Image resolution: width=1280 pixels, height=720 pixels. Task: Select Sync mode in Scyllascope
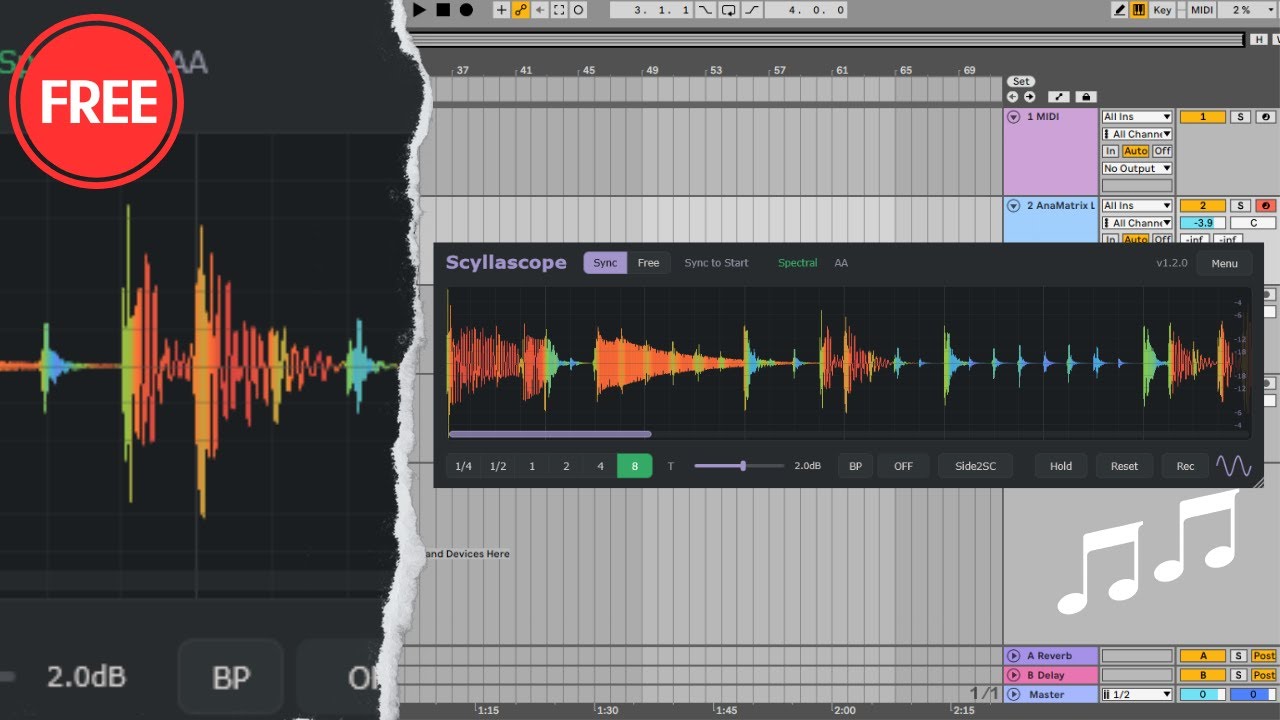[x=605, y=263]
